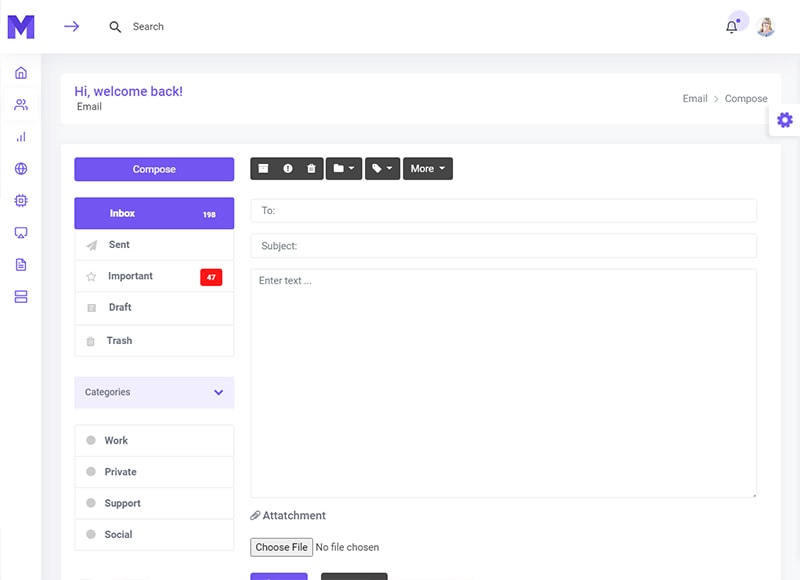
Task: Click the Subject input field
Action: coord(503,246)
